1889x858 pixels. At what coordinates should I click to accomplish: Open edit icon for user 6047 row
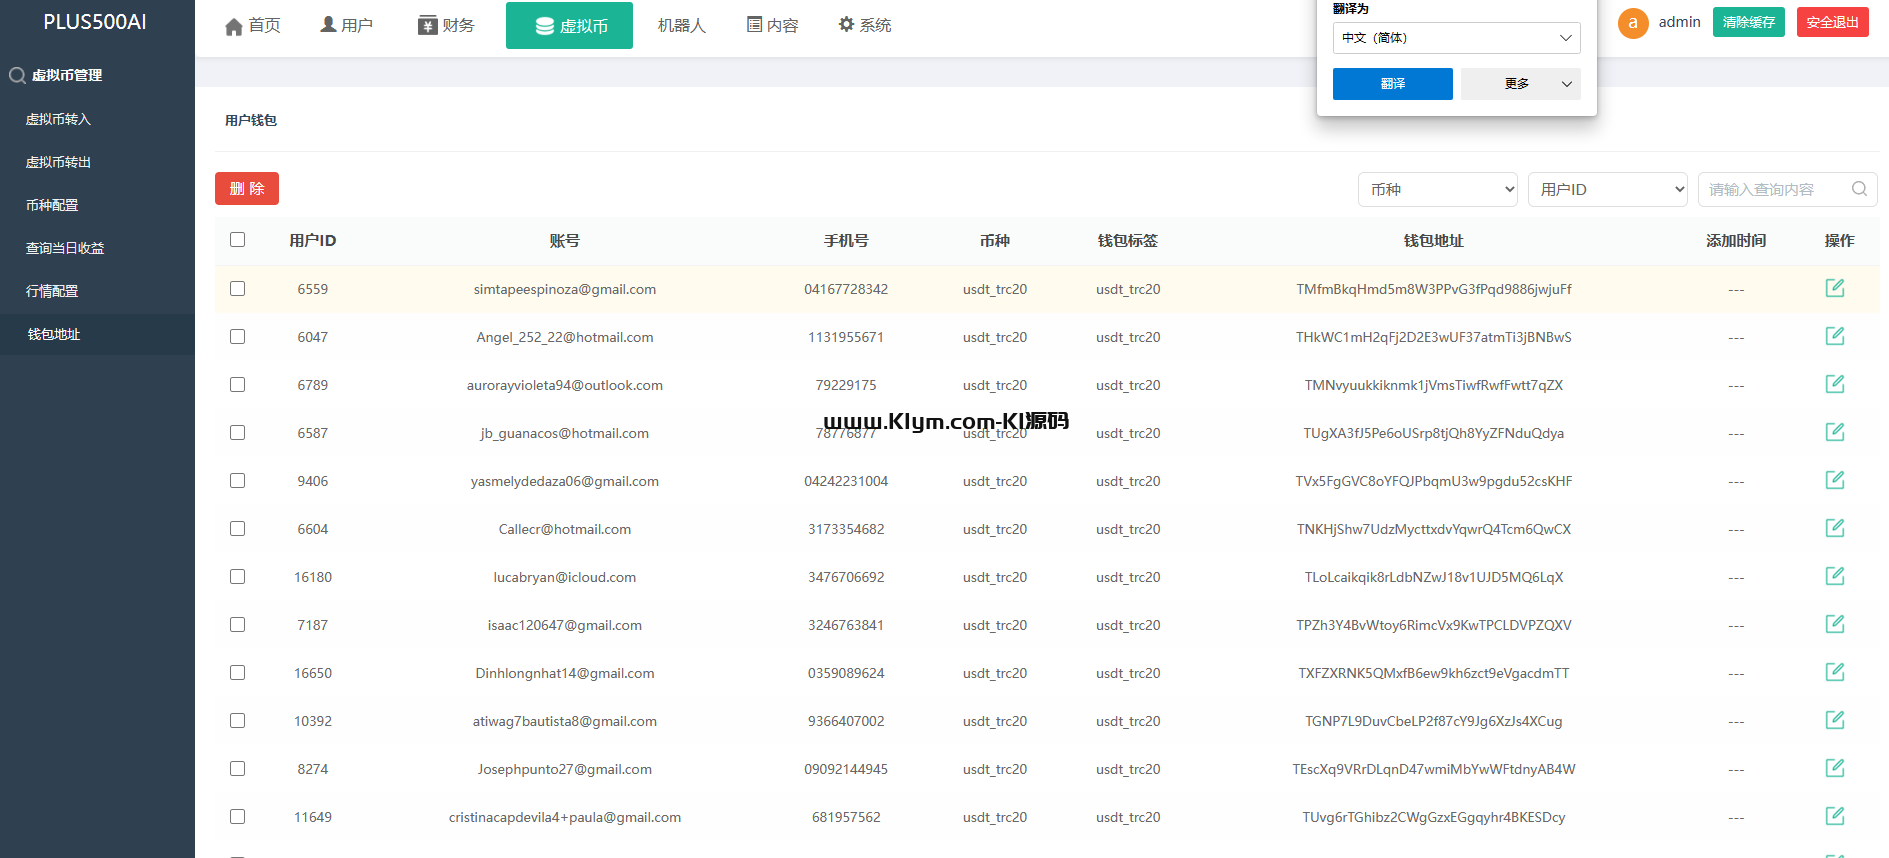coord(1834,336)
